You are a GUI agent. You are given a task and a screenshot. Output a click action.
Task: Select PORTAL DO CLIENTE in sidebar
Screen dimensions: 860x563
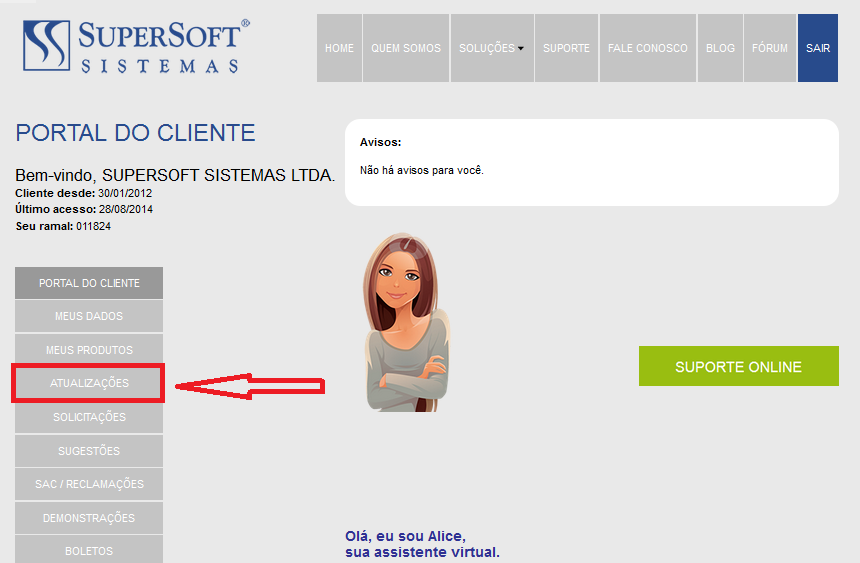click(89, 283)
